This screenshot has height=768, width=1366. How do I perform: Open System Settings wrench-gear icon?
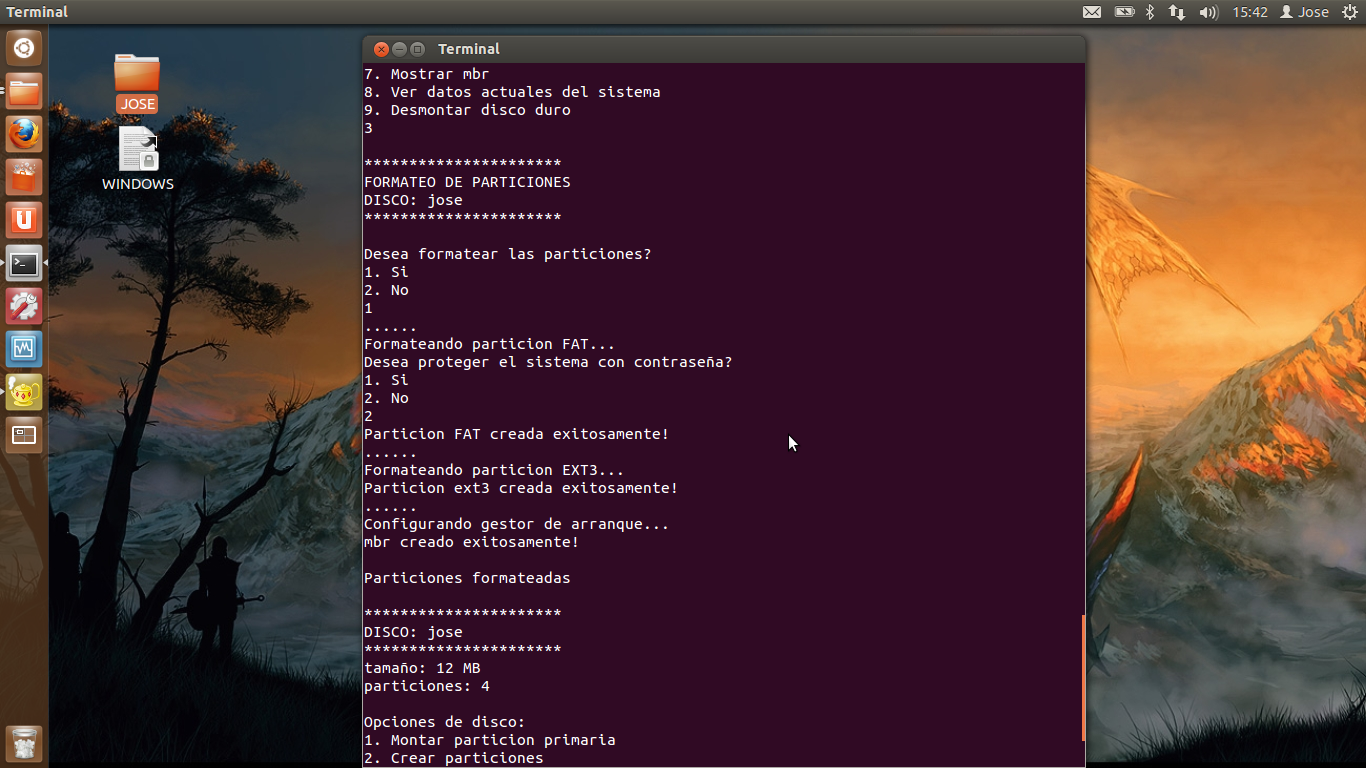(x=24, y=306)
